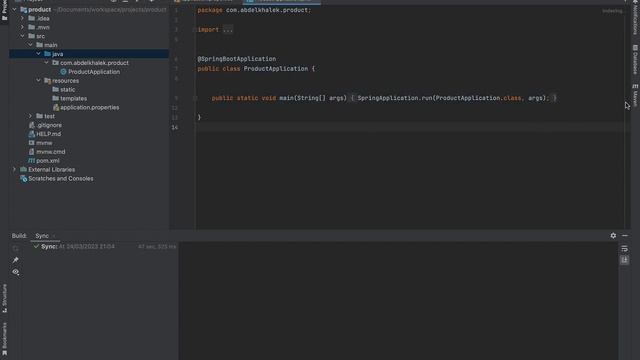640x360 pixels.
Task: Open the Maven tool window
Action: click(x=635, y=96)
